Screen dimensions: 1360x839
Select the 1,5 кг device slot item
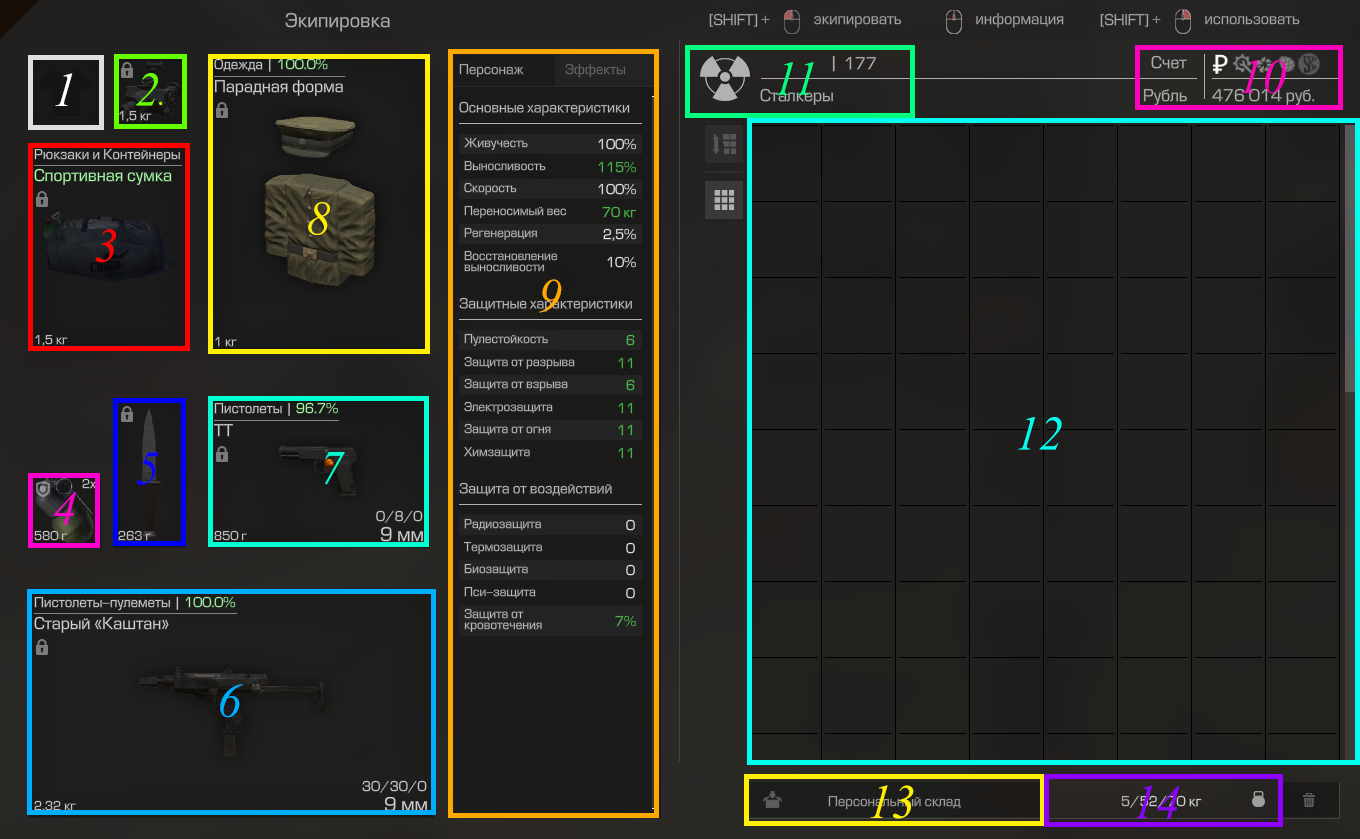tap(150, 91)
